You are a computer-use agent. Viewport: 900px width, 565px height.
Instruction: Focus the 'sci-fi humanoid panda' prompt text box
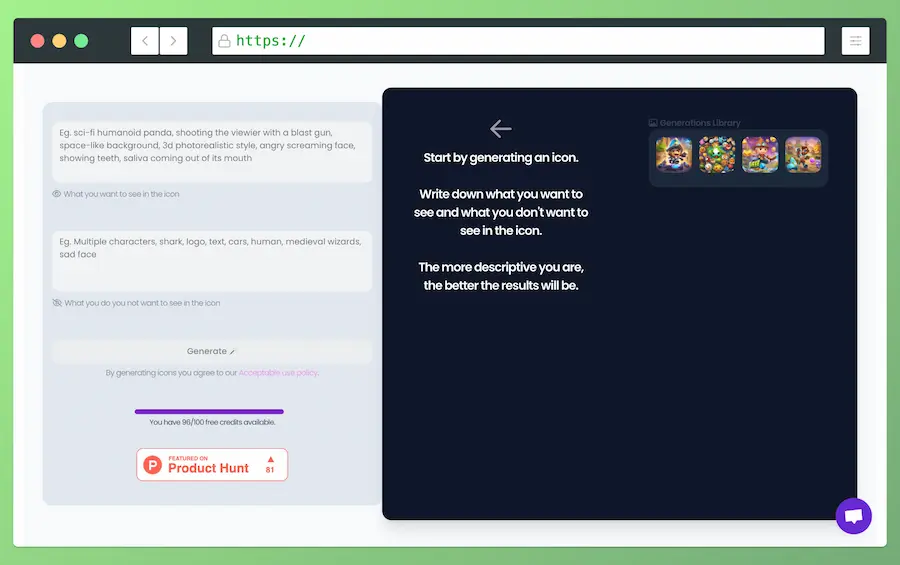pos(212,151)
